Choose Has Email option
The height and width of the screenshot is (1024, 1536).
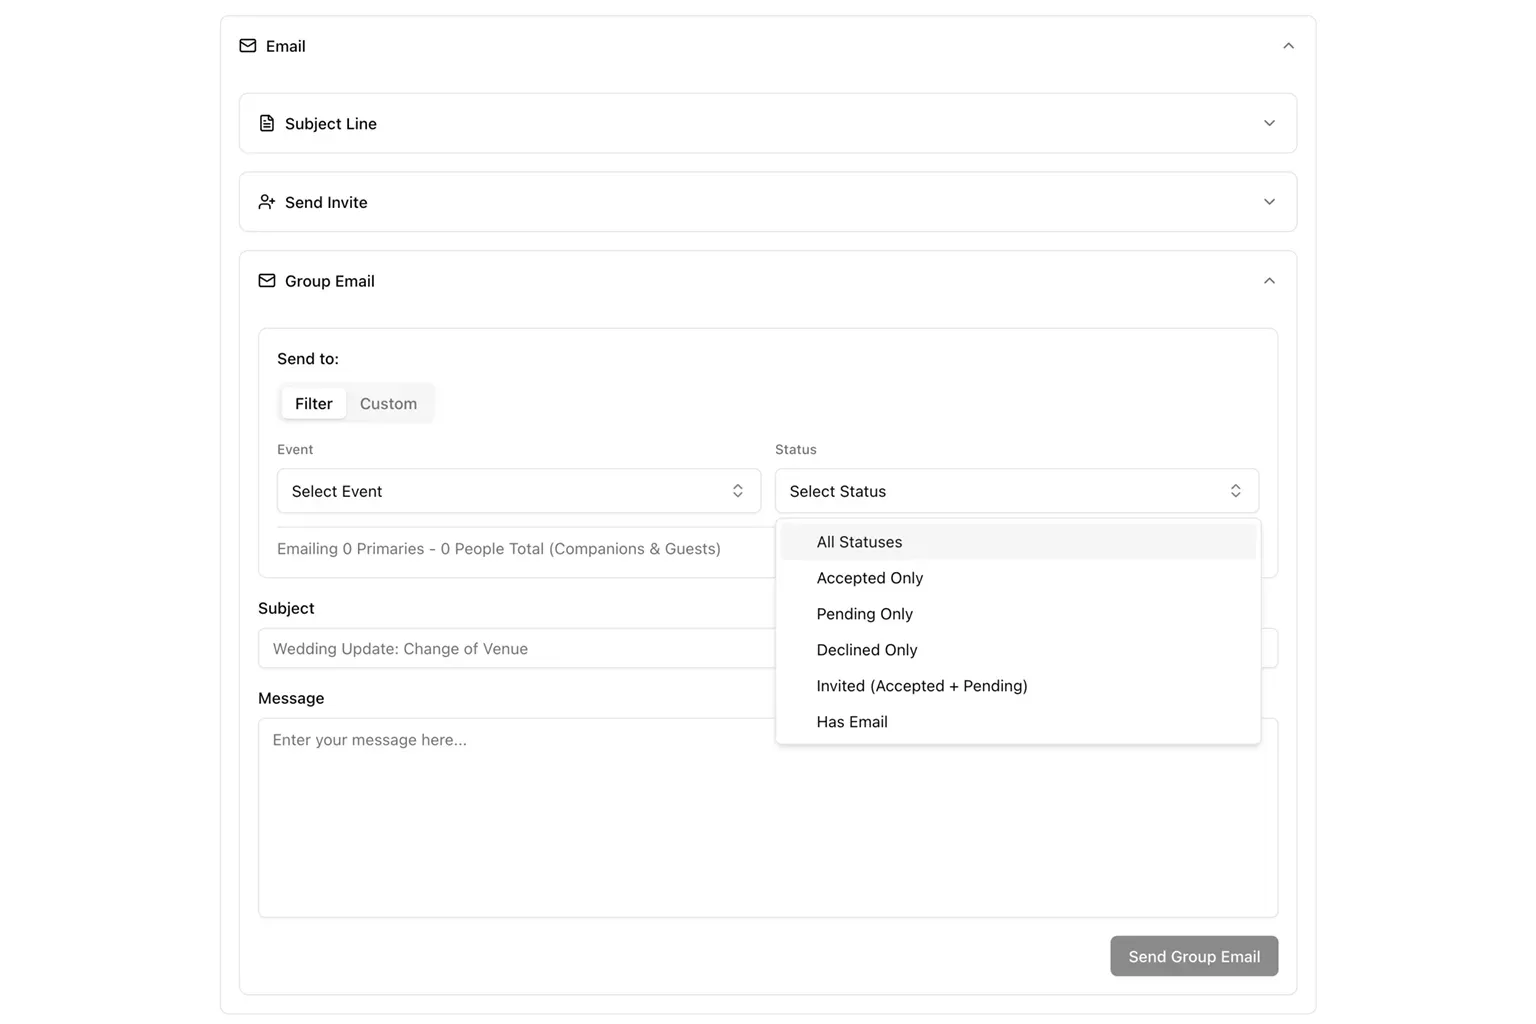[x=1018, y=722]
